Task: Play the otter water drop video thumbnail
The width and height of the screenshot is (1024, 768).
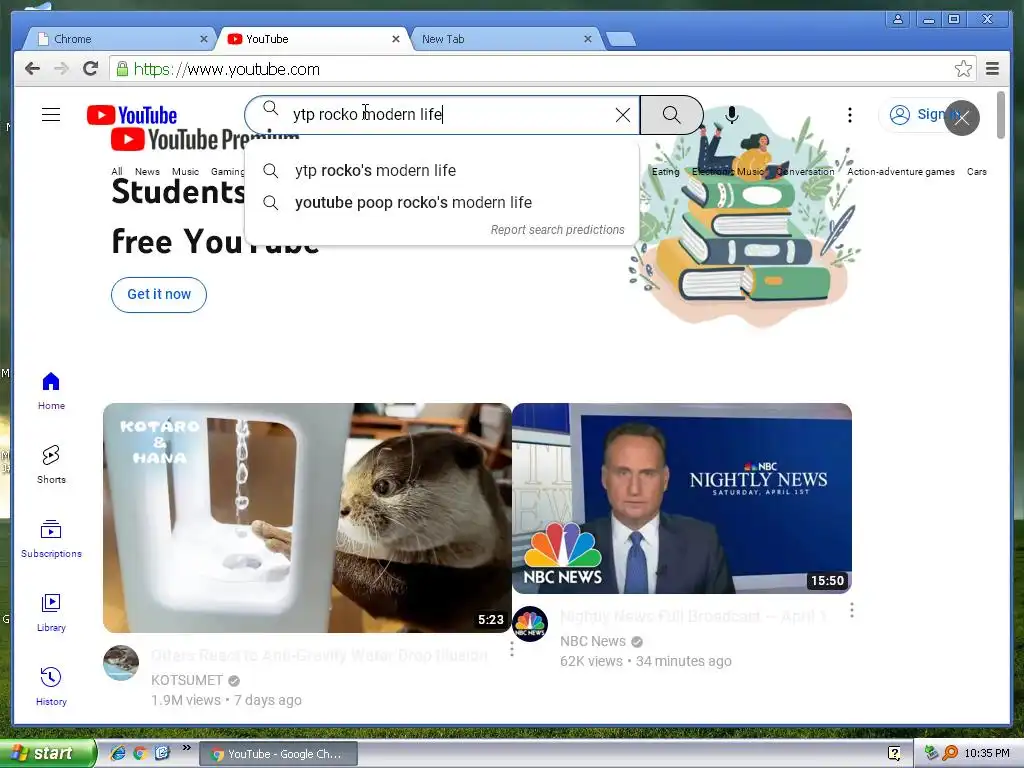Action: point(307,518)
